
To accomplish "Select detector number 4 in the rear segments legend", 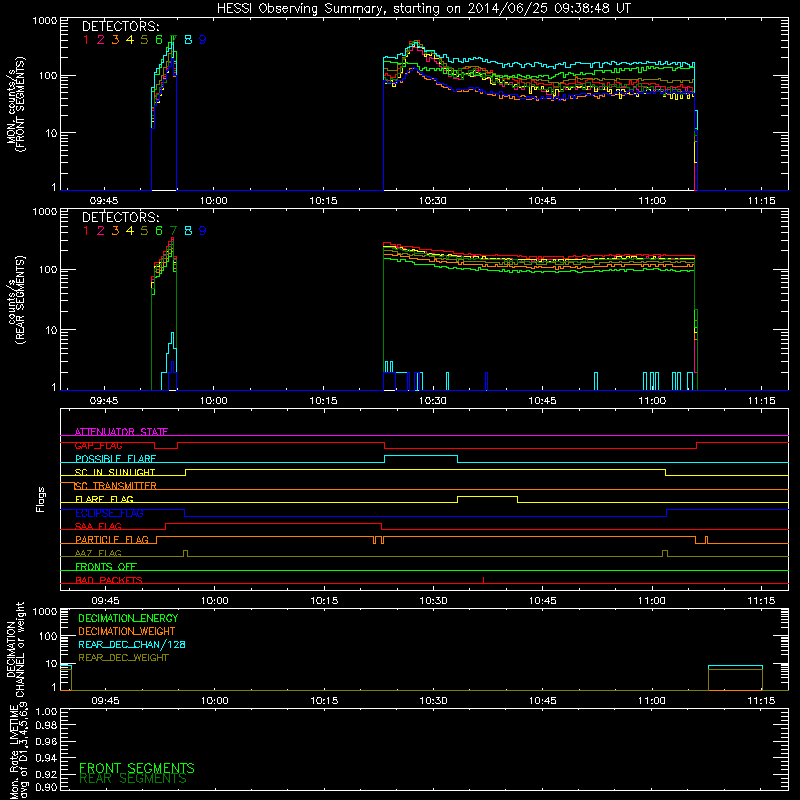I will pyautogui.click(x=130, y=231).
